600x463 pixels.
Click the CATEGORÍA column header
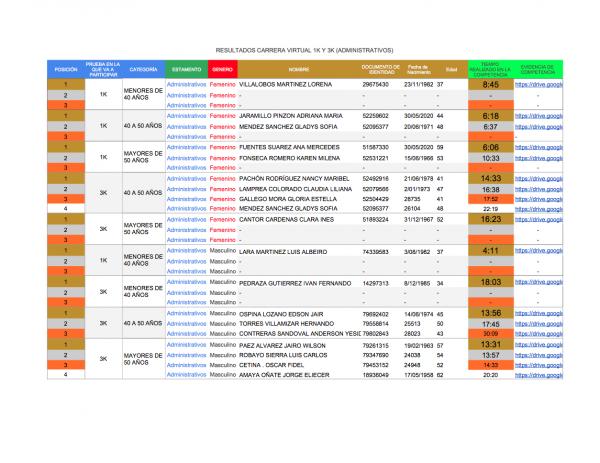pyautogui.click(x=143, y=70)
